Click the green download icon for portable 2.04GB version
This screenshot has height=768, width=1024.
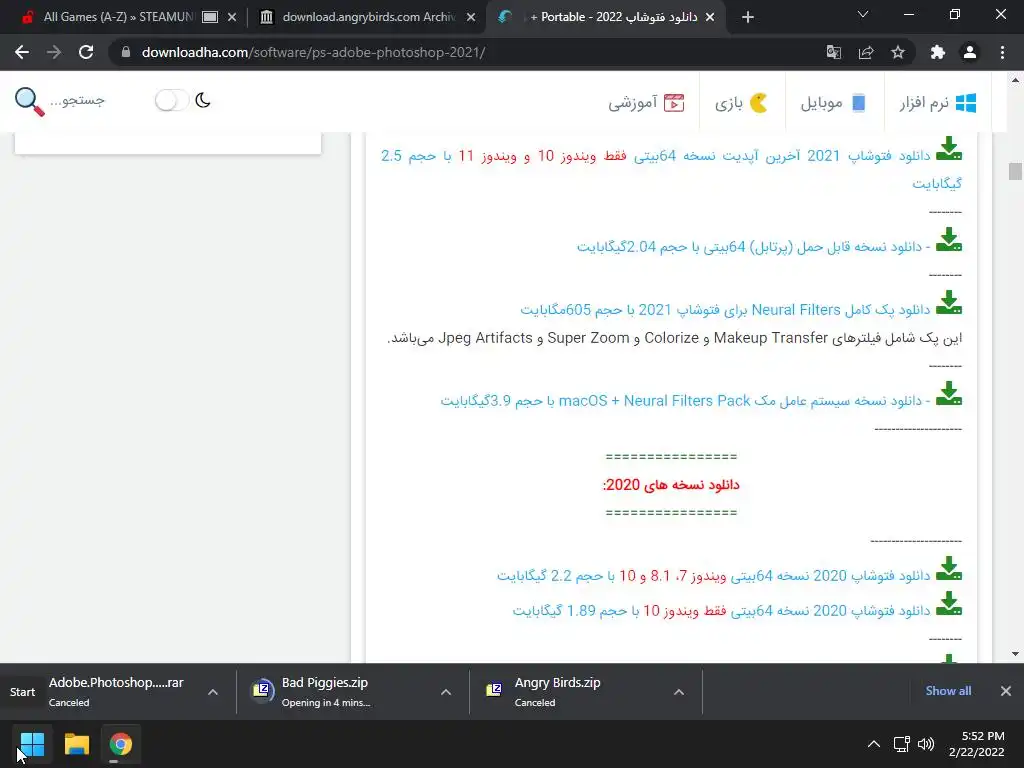click(948, 240)
